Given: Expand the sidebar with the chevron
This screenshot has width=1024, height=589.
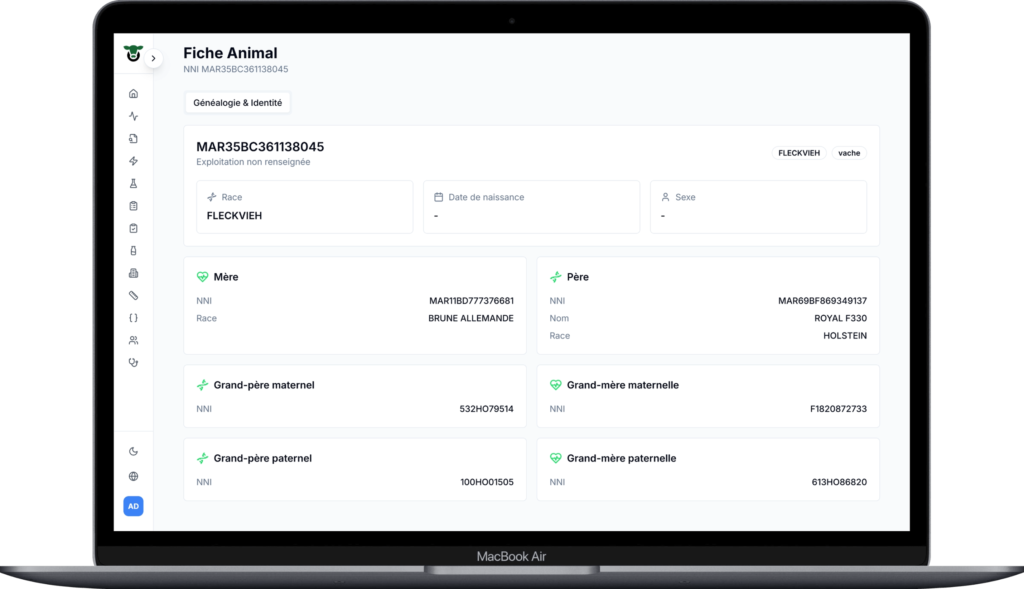Looking at the screenshot, I should click(x=153, y=58).
